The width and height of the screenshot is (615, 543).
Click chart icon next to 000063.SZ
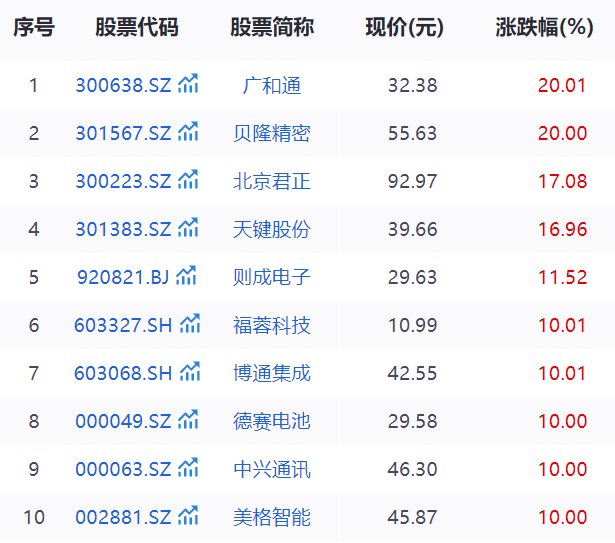point(188,468)
